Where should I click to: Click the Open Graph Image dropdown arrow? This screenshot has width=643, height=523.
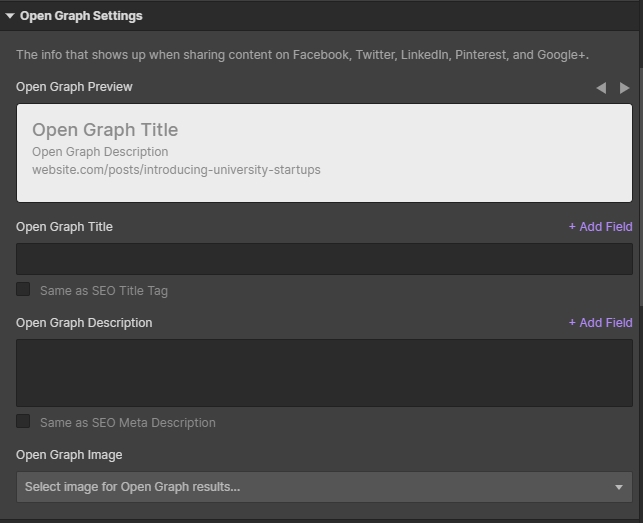(x=619, y=487)
